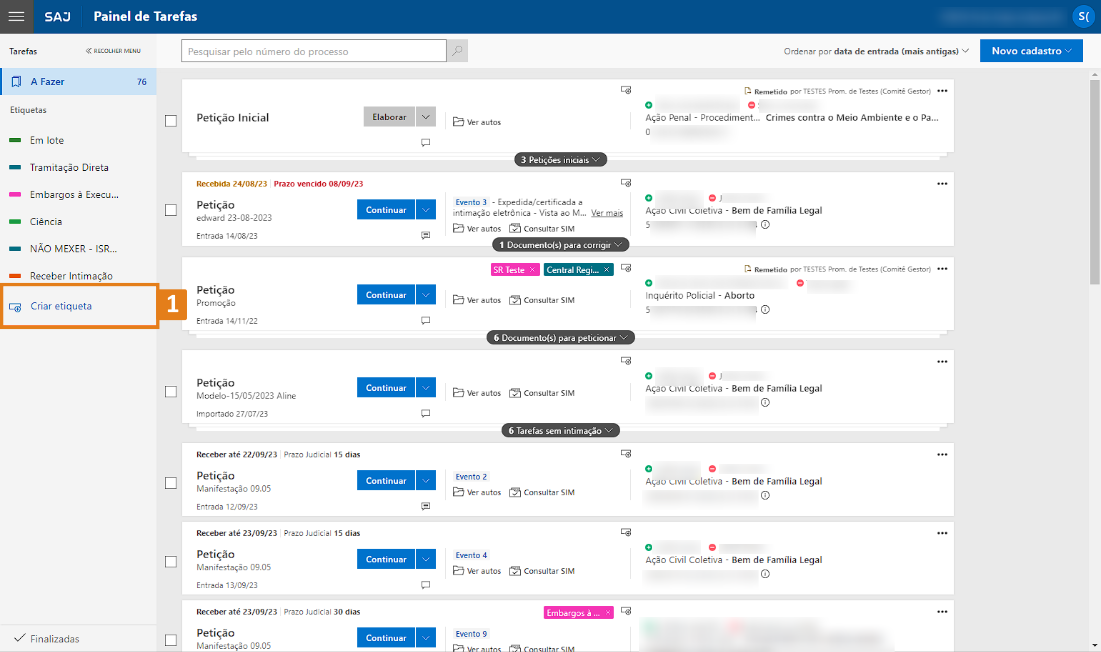The width and height of the screenshot is (1101, 652).
Task: Expand the '3 Petições iniciais' group
Action: pos(561,159)
